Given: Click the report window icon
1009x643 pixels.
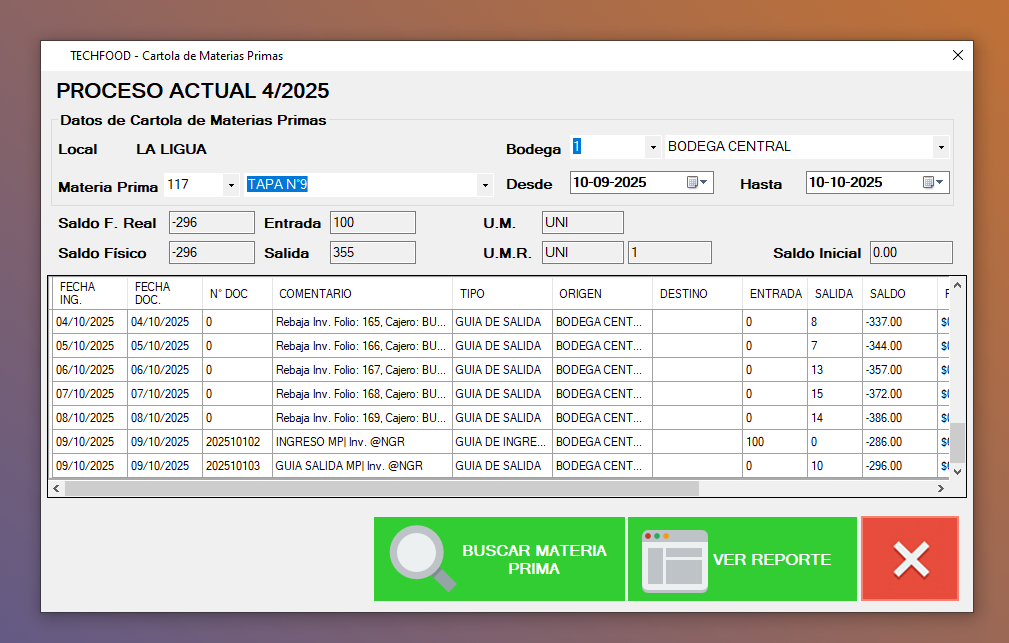Looking at the screenshot, I should pos(675,559).
